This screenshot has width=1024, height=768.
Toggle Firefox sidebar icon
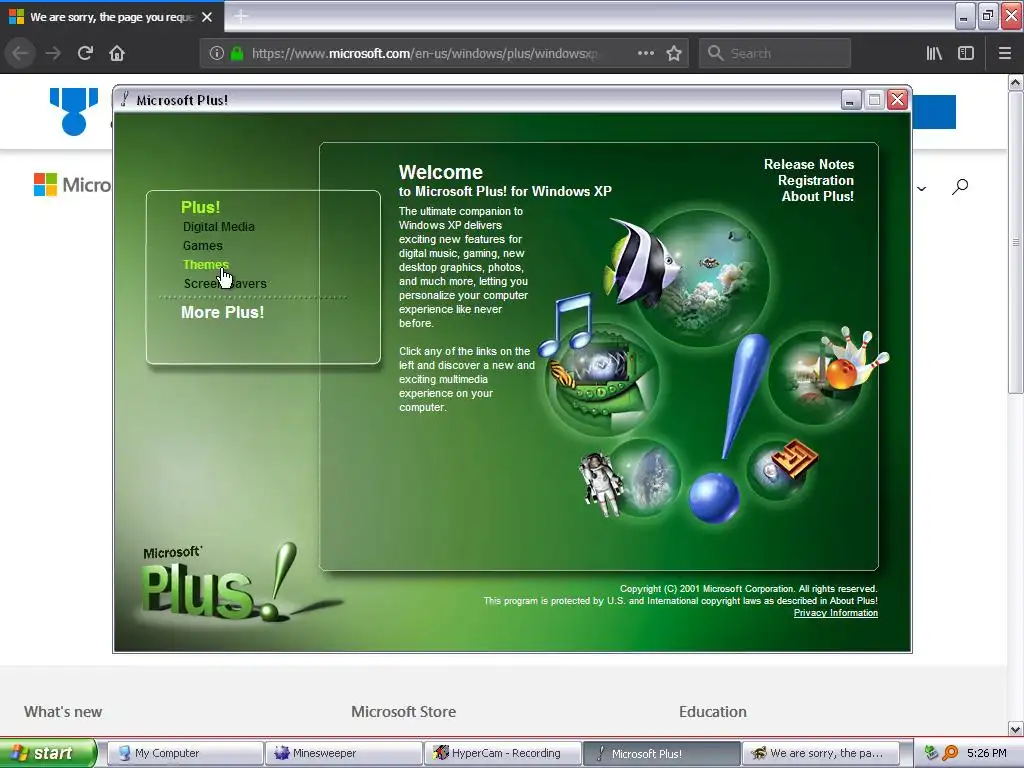pyautogui.click(x=966, y=53)
